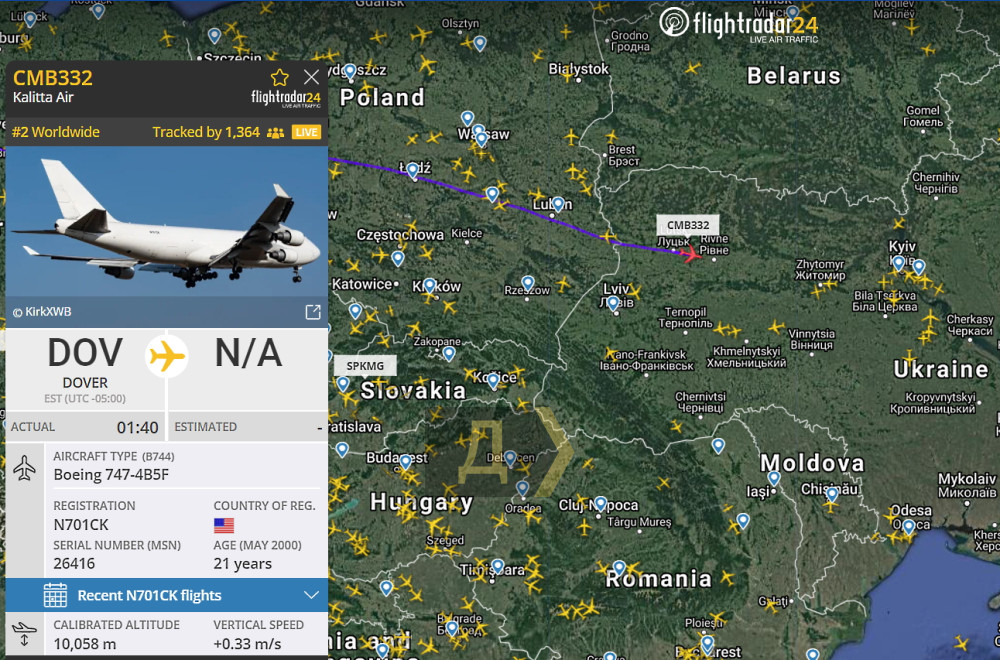Close the CMB332 flight details panel
This screenshot has height=660, width=1000.
tap(311, 77)
